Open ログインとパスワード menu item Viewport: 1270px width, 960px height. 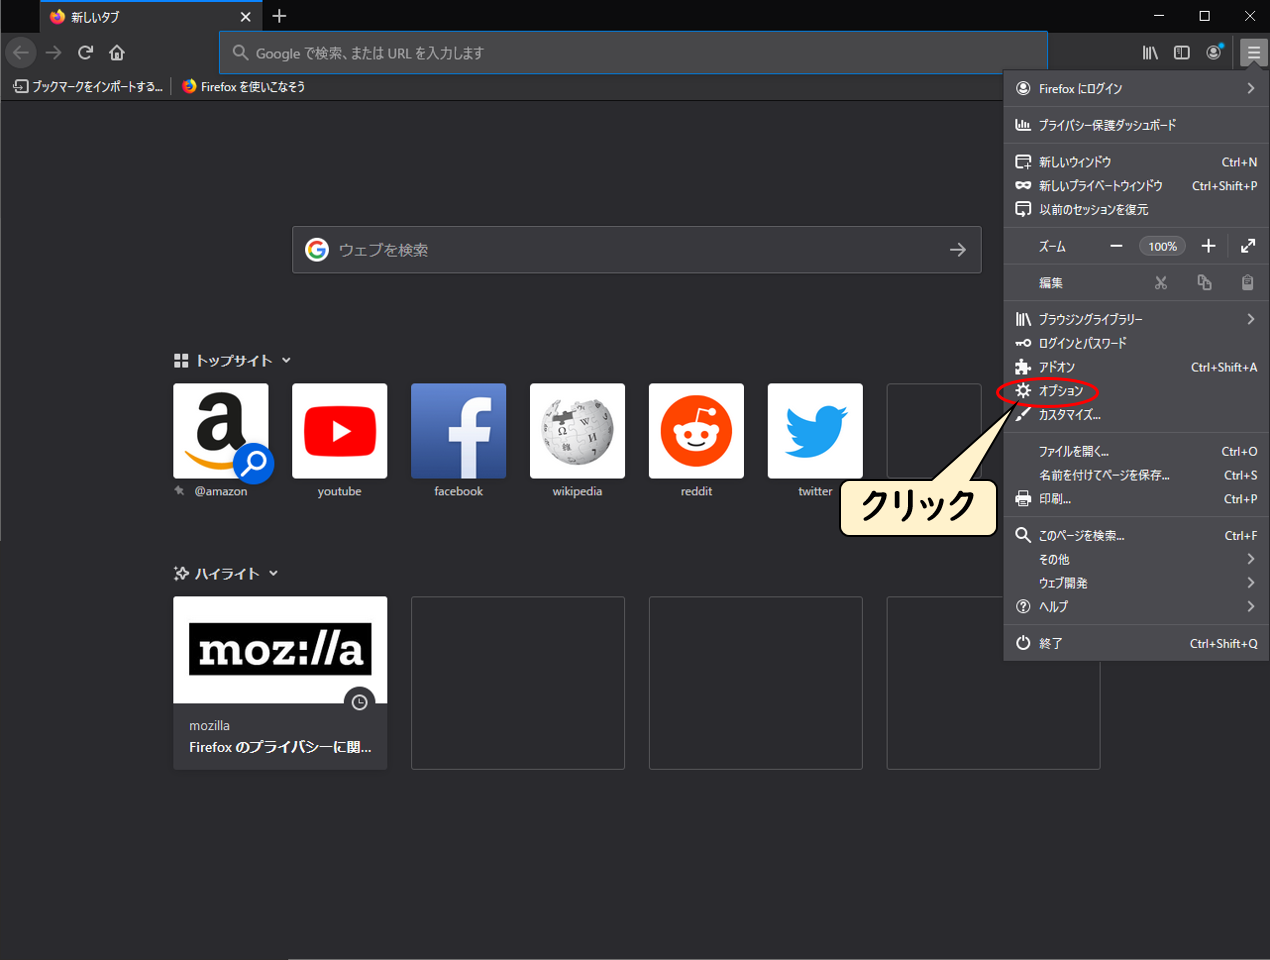pos(1136,343)
